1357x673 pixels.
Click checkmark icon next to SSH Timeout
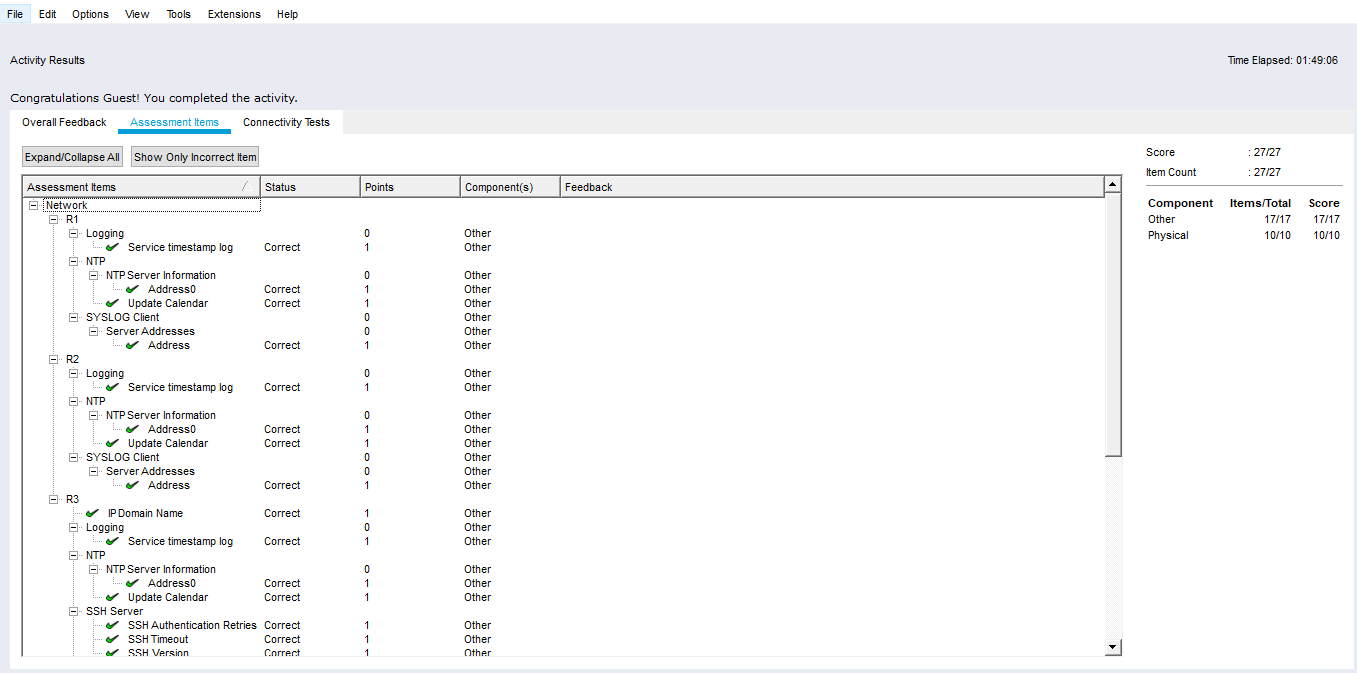point(112,639)
